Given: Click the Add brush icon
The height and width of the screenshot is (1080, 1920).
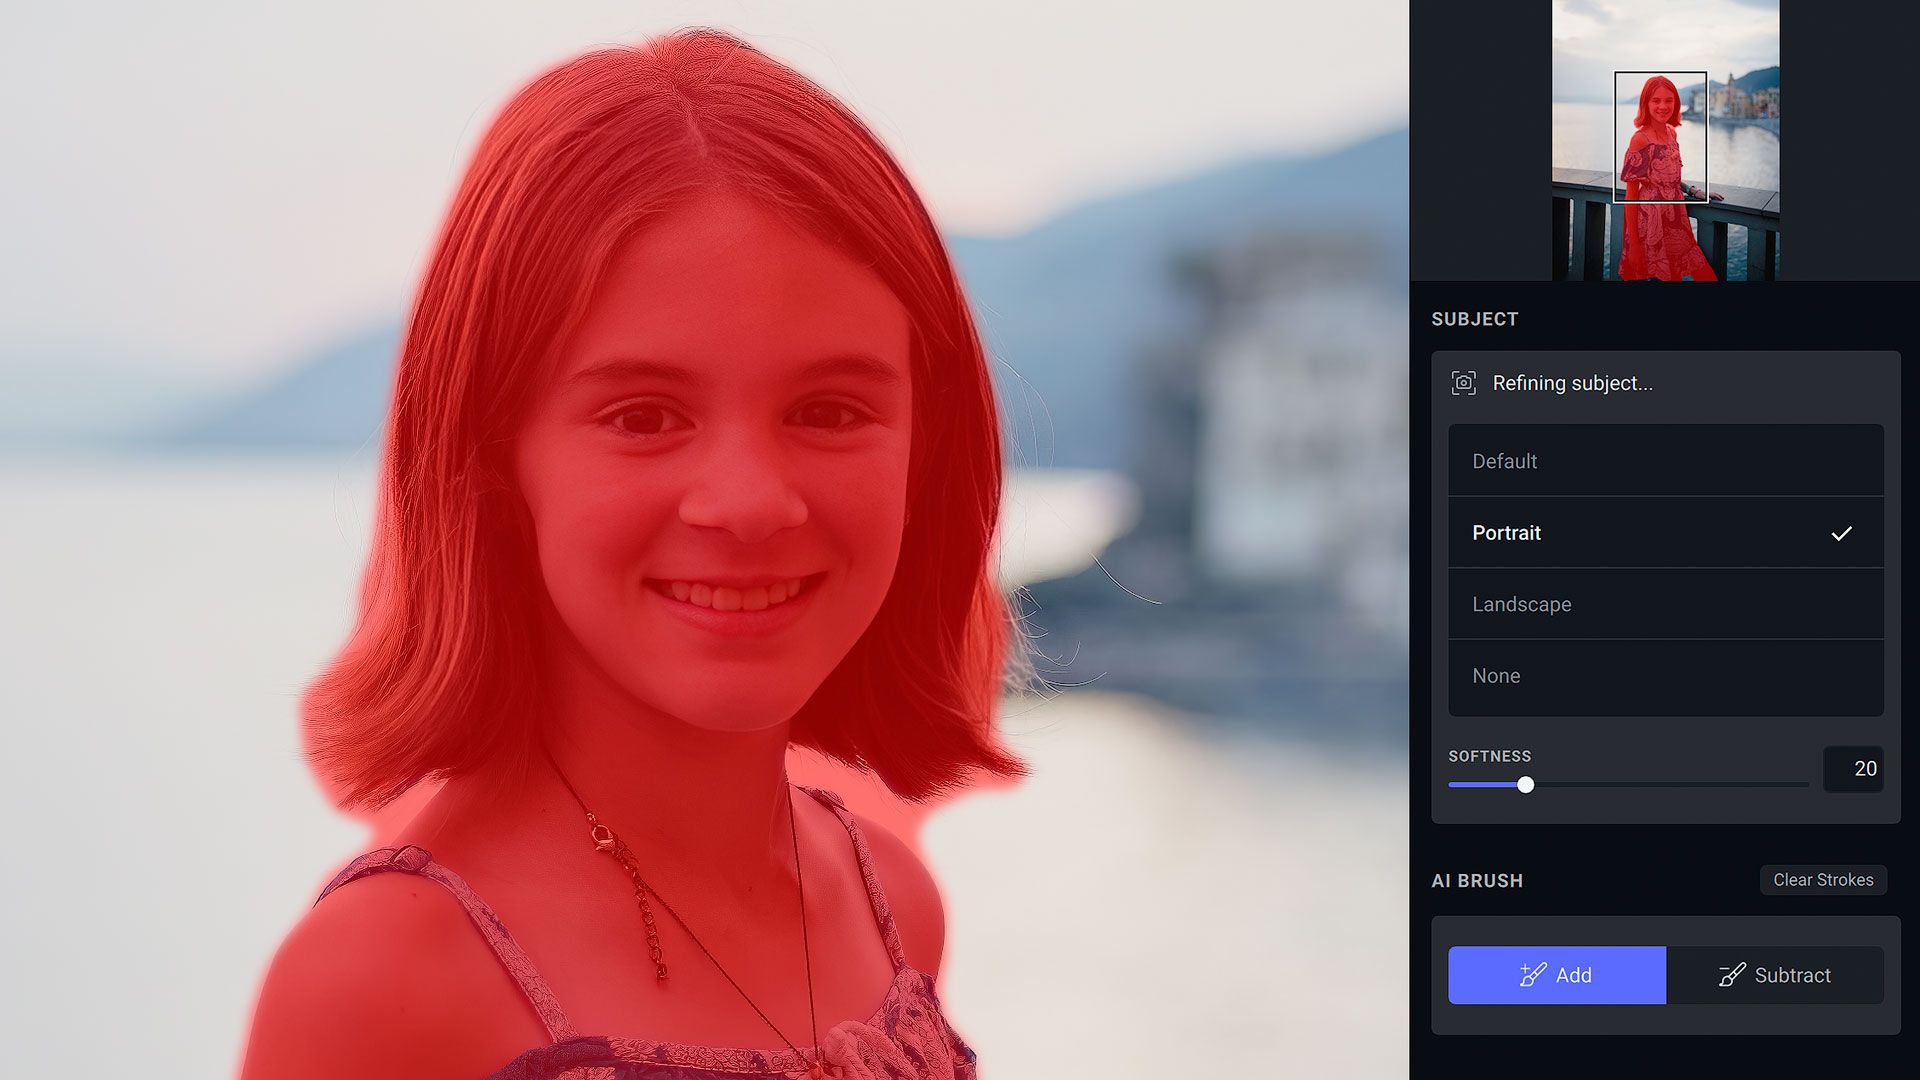Looking at the screenshot, I should (1531, 975).
